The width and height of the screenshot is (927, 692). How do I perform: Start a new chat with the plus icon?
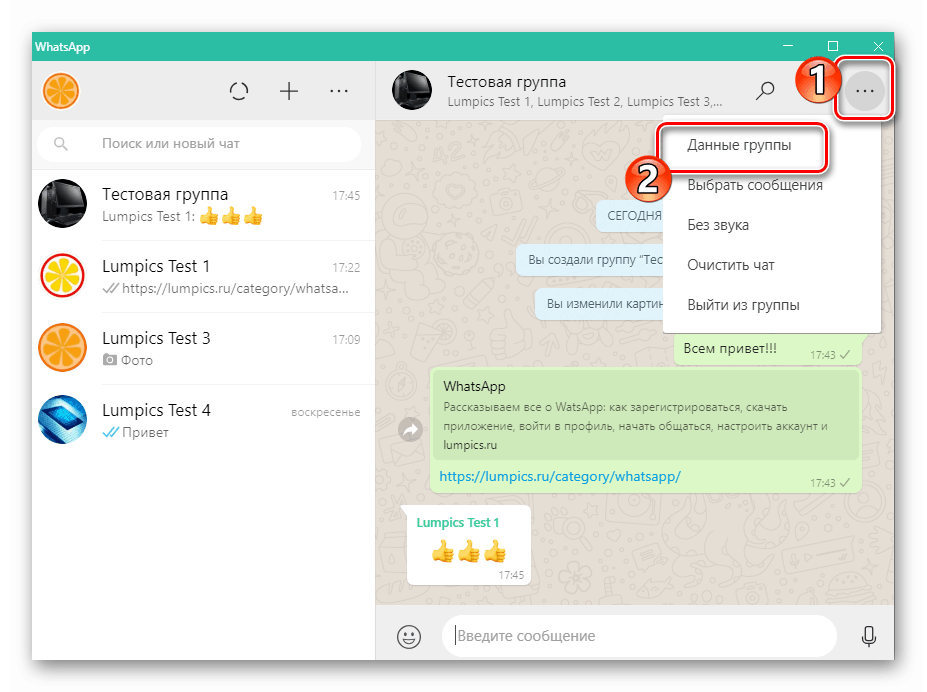(x=289, y=91)
